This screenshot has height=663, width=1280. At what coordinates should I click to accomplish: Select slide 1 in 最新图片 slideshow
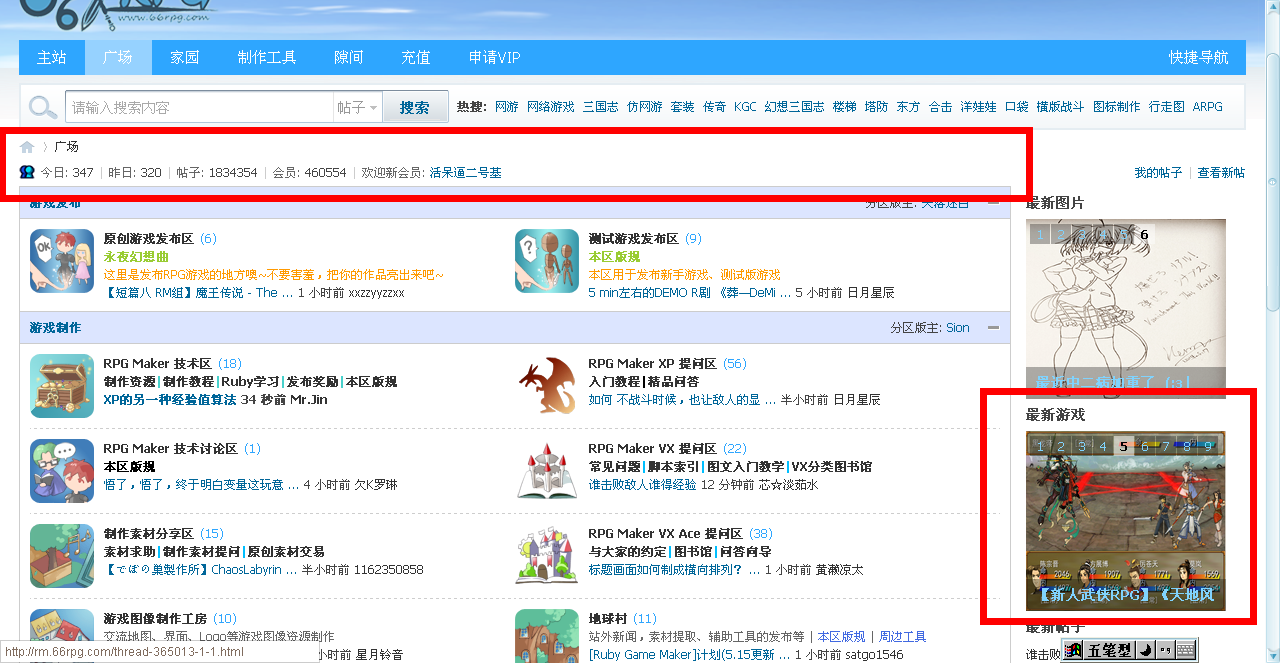pyautogui.click(x=1040, y=234)
